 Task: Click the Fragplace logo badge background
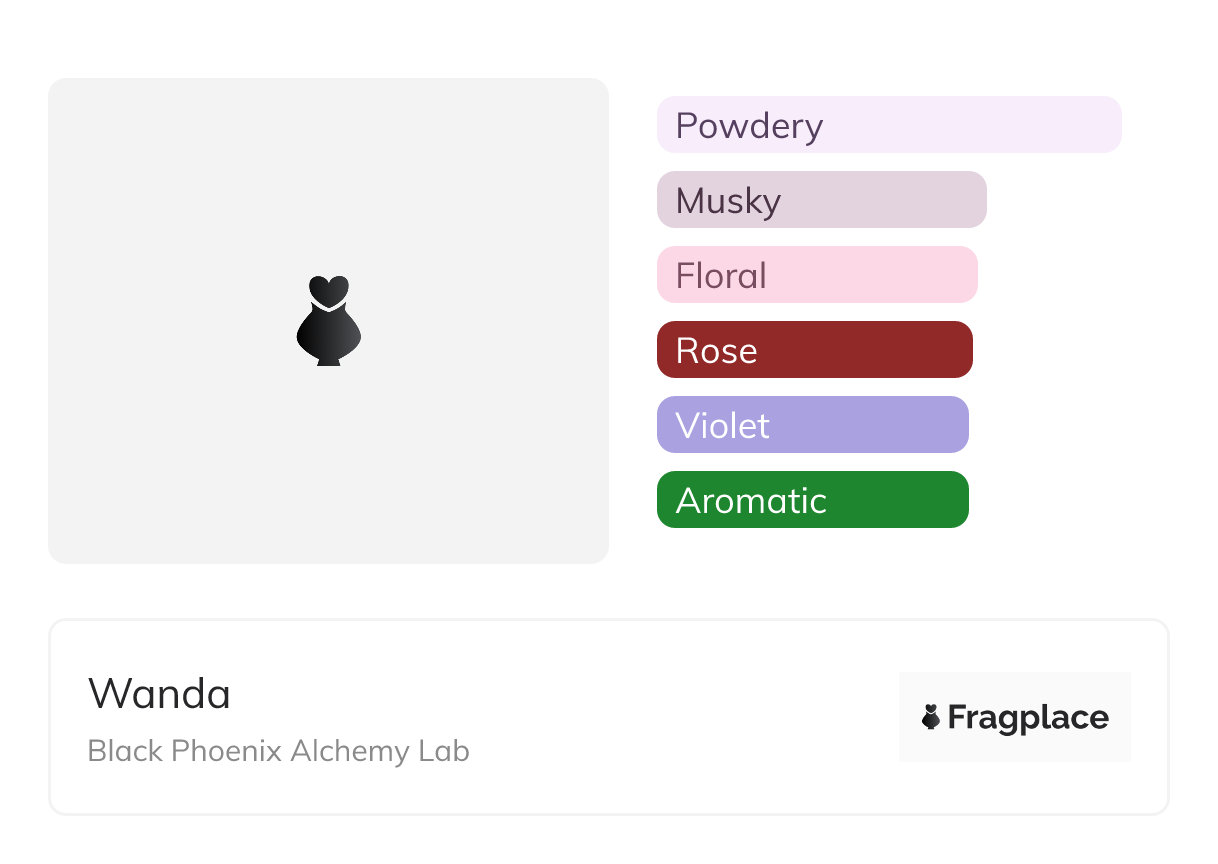tap(1015, 717)
